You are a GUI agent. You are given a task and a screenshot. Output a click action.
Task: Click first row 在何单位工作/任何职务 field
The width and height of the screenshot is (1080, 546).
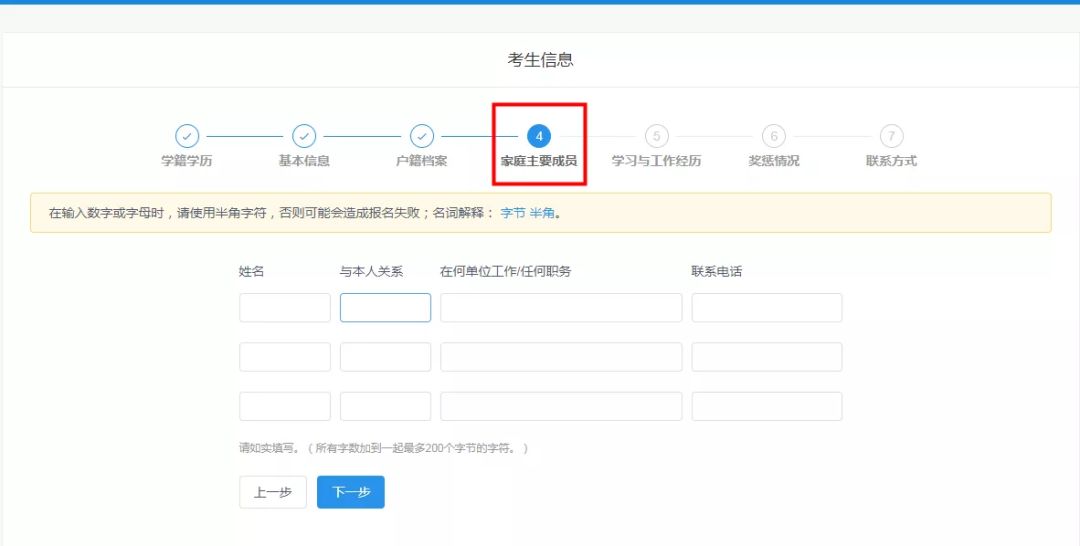pos(561,308)
